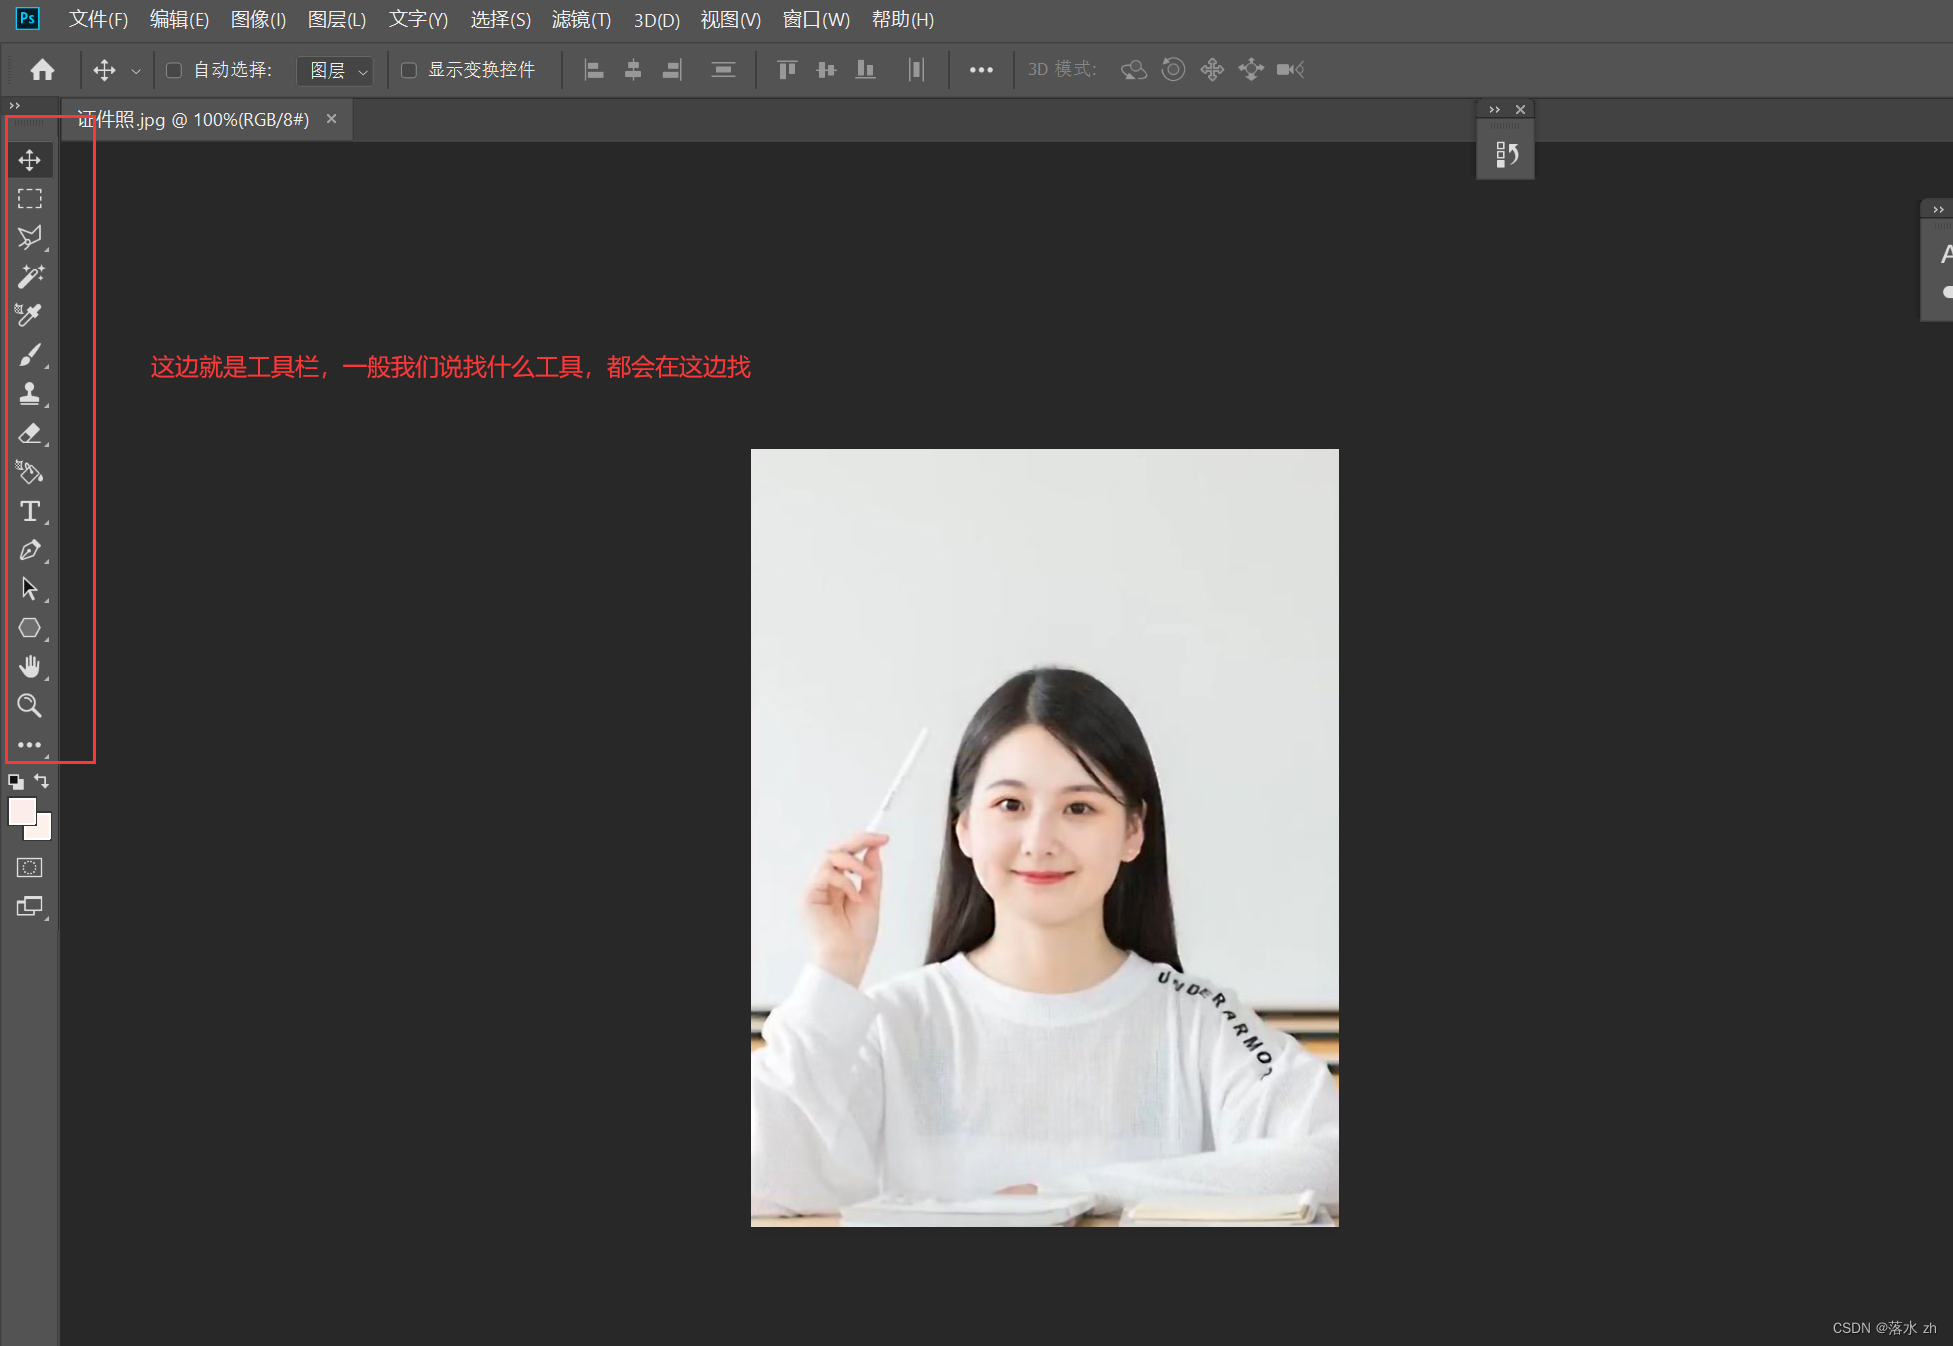Expand the Move tool preset dropdown arrow
The width and height of the screenshot is (1953, 1346).
click(136, 71)
